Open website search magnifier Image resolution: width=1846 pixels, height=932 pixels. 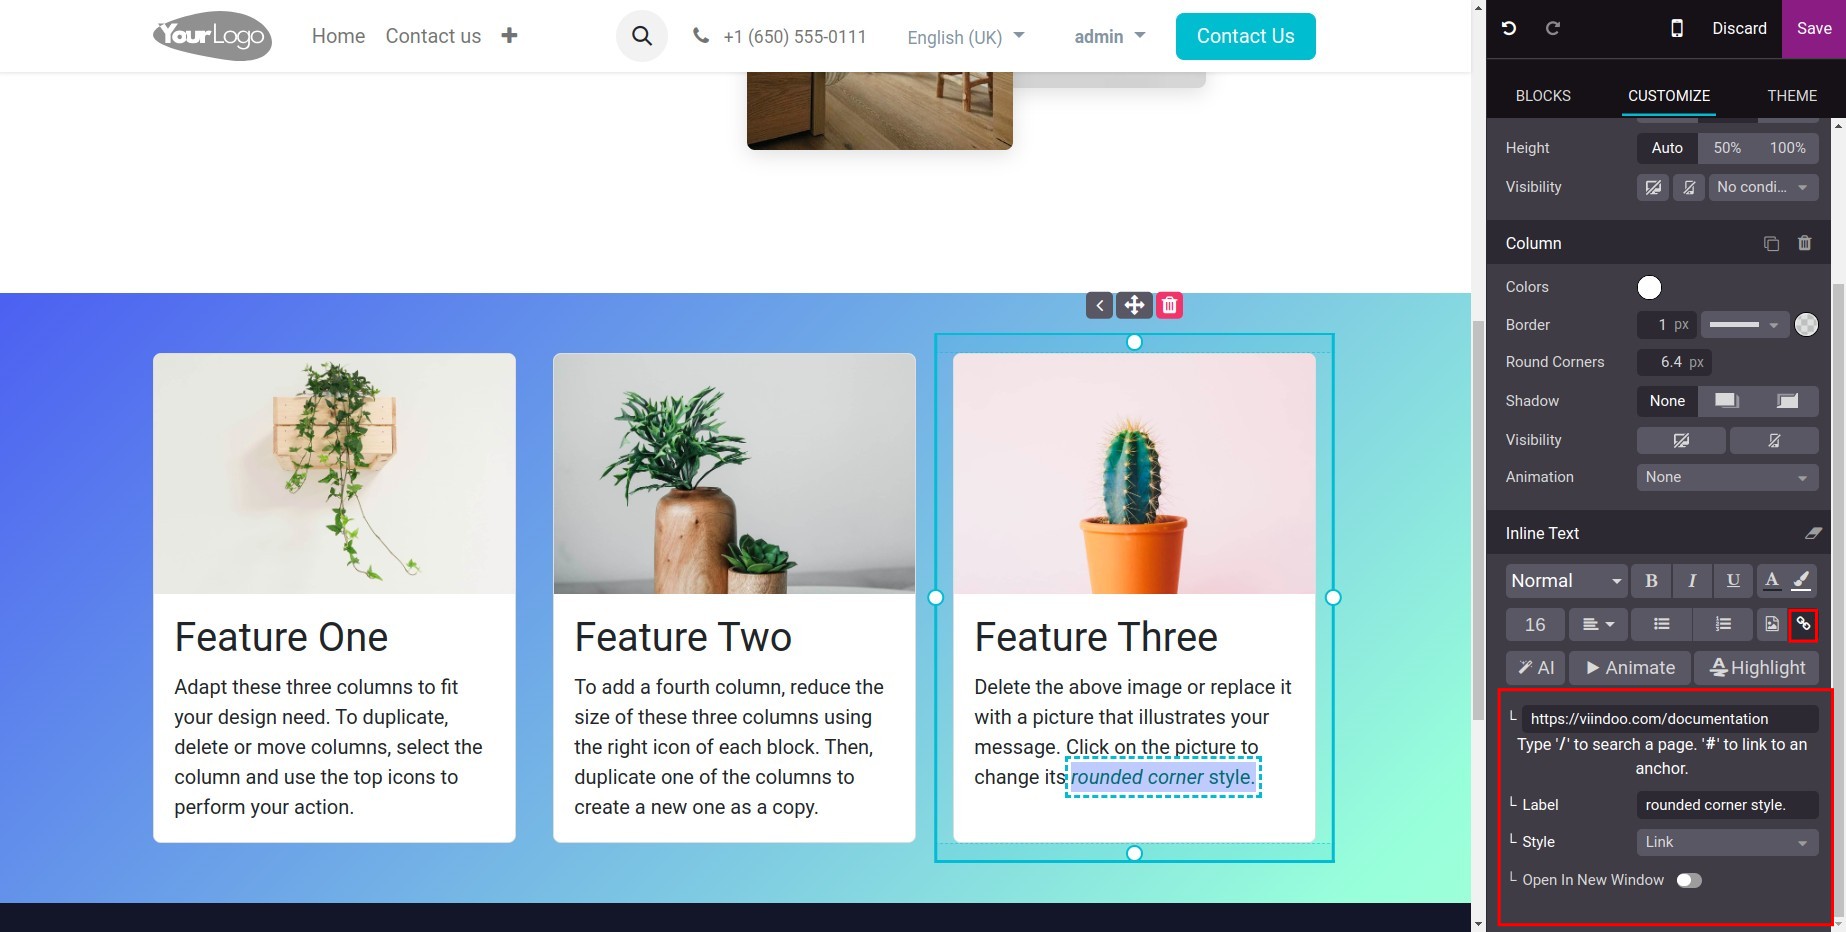[x=642, y=36]
